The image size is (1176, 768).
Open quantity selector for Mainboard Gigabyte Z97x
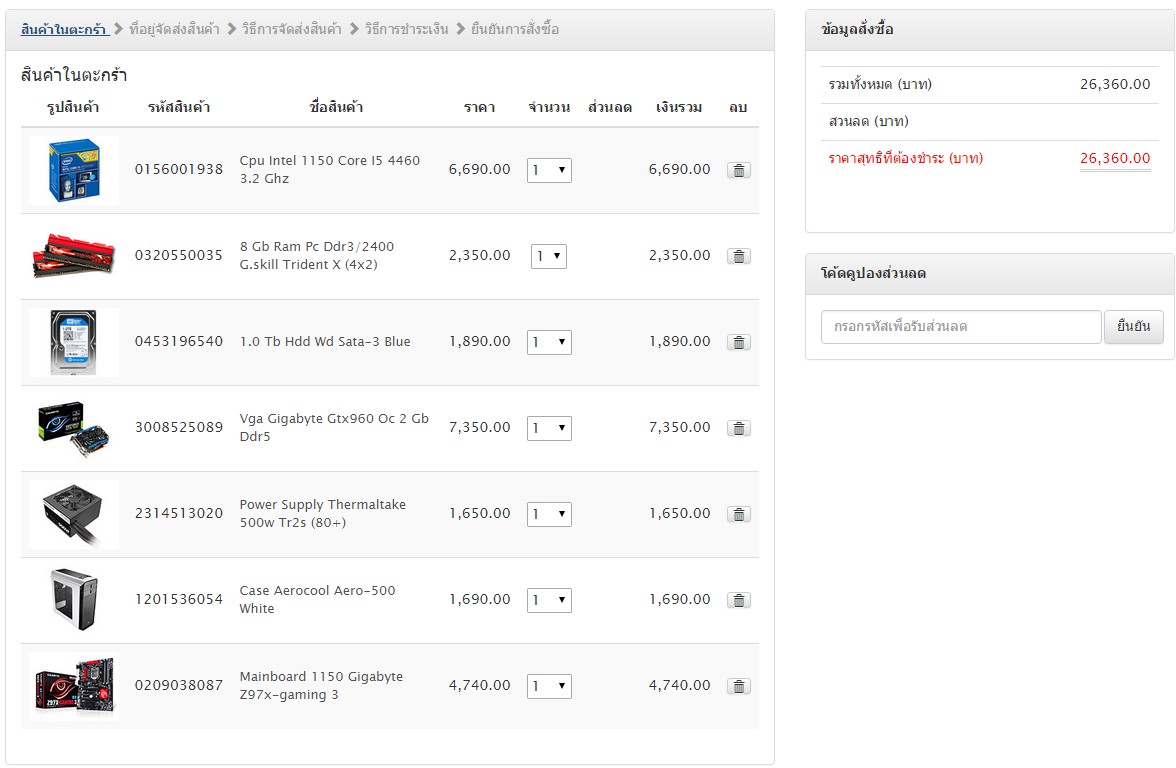(549, 686)
